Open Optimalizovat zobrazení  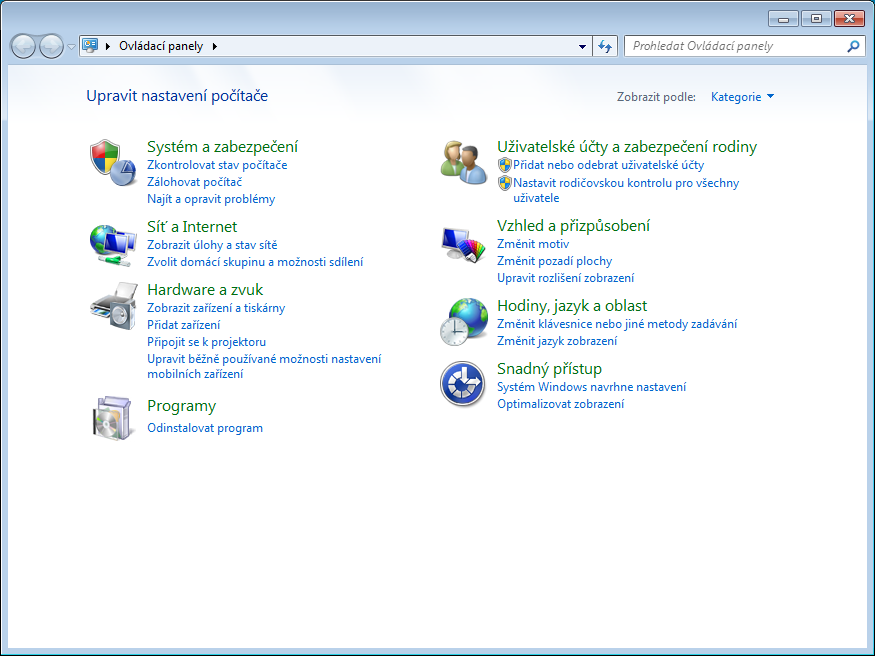[x=560, y=404]
